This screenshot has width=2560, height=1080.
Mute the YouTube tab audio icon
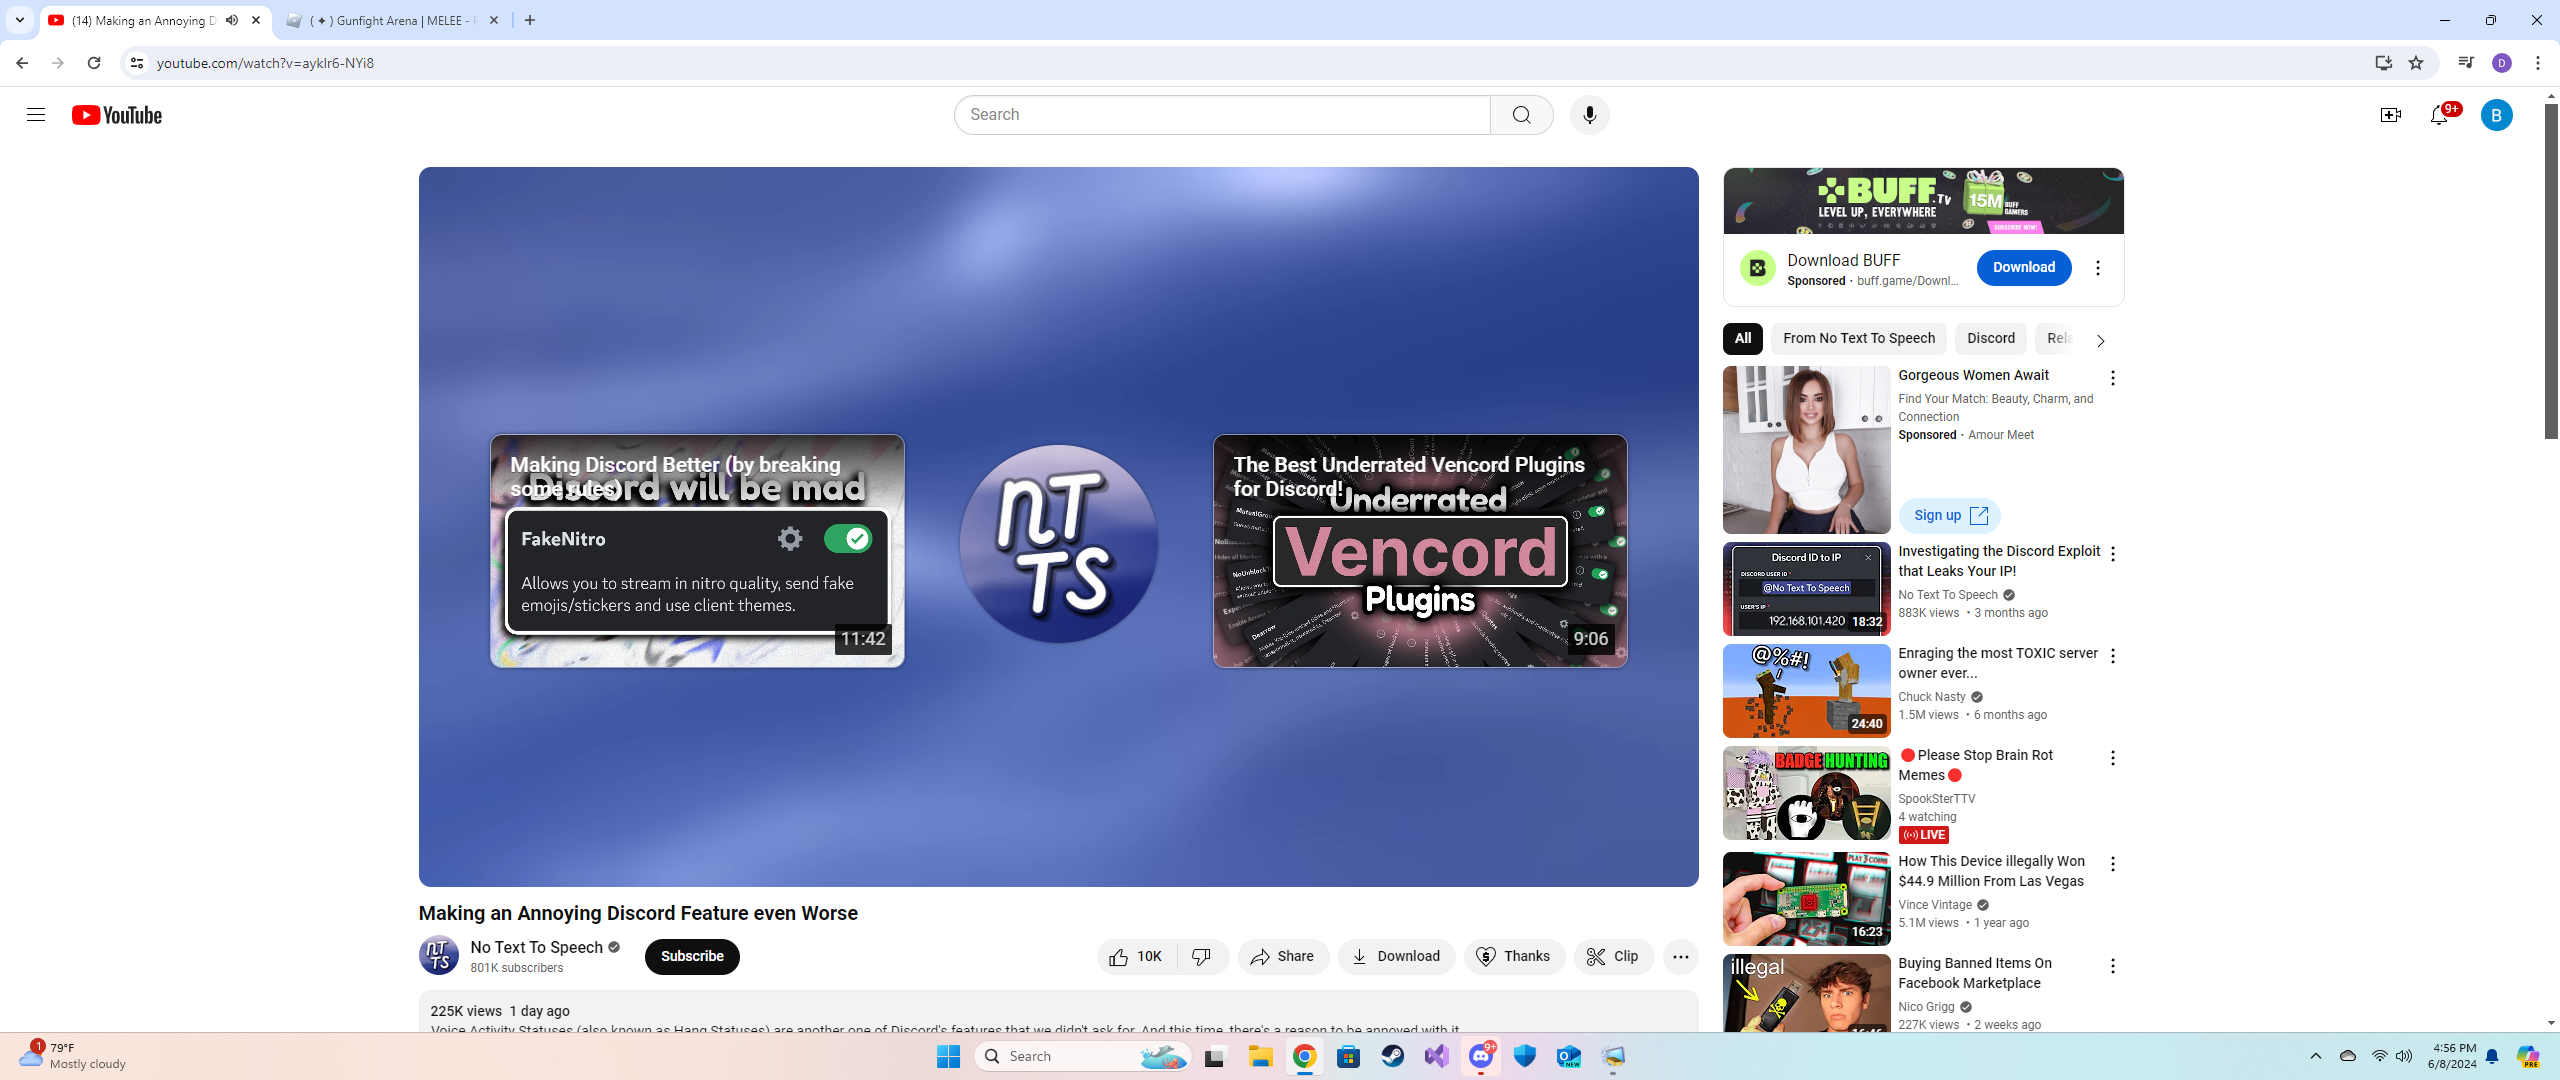click(232, 20)
